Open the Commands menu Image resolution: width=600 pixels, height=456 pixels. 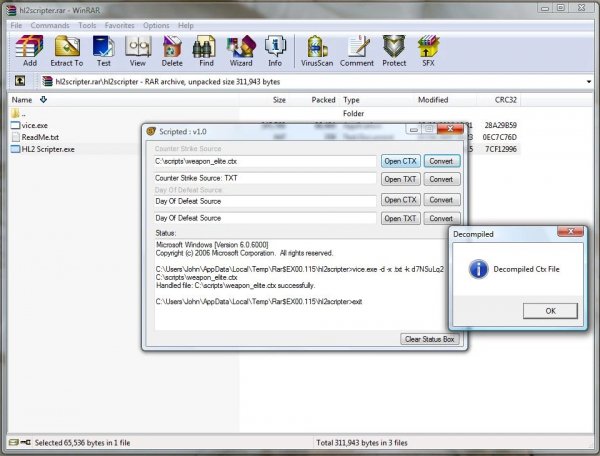coord(50,26)
